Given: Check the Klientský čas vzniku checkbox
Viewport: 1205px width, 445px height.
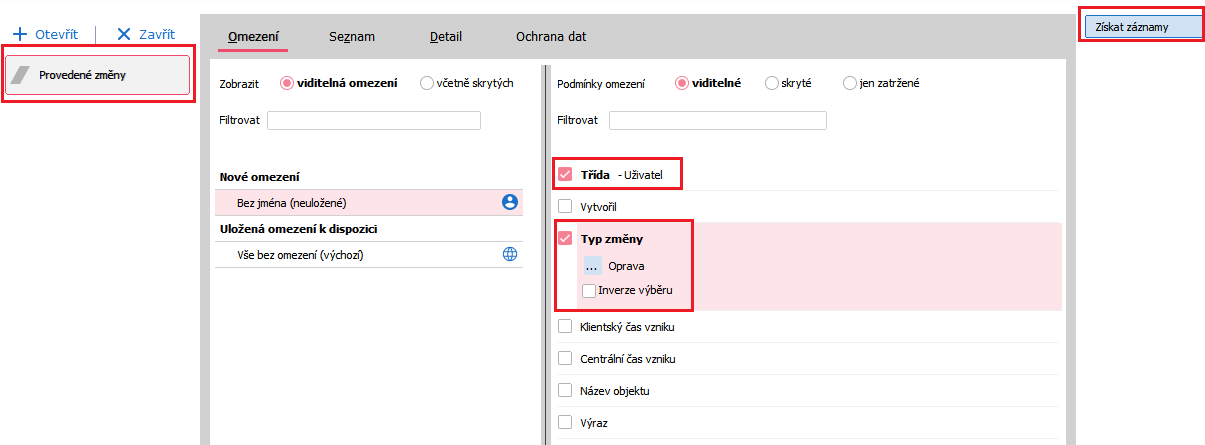Looking at the screenshot, I should [x=565, y=327].
